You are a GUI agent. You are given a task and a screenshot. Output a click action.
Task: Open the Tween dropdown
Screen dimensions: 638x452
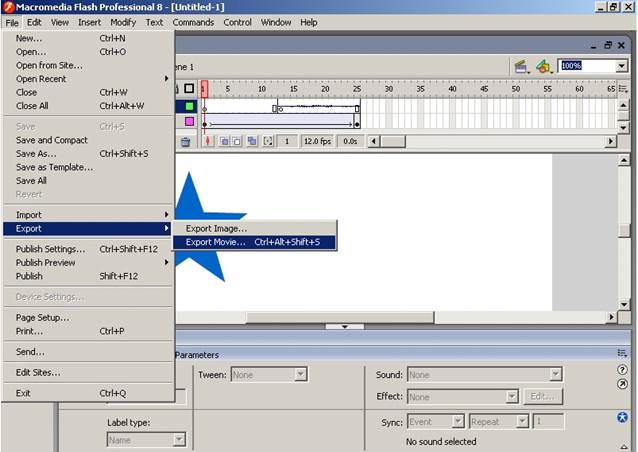pyautogui.click(x=300, y=374)
